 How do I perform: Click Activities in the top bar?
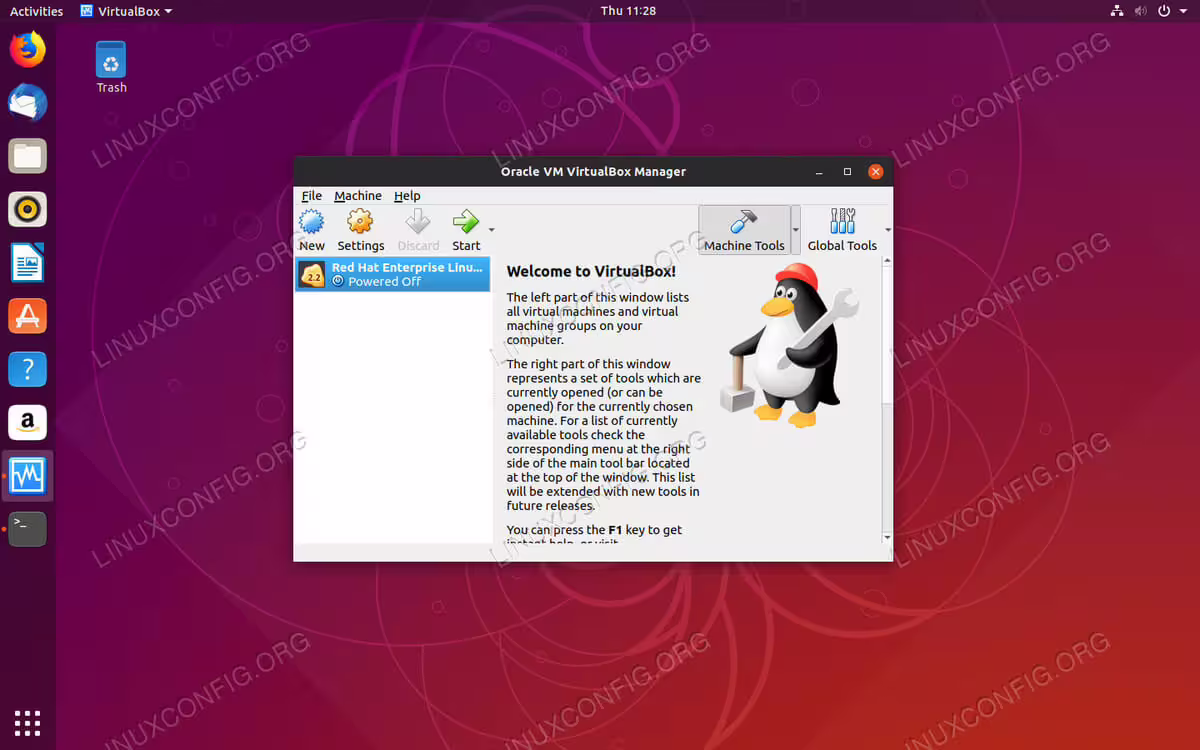pos(36,11)
